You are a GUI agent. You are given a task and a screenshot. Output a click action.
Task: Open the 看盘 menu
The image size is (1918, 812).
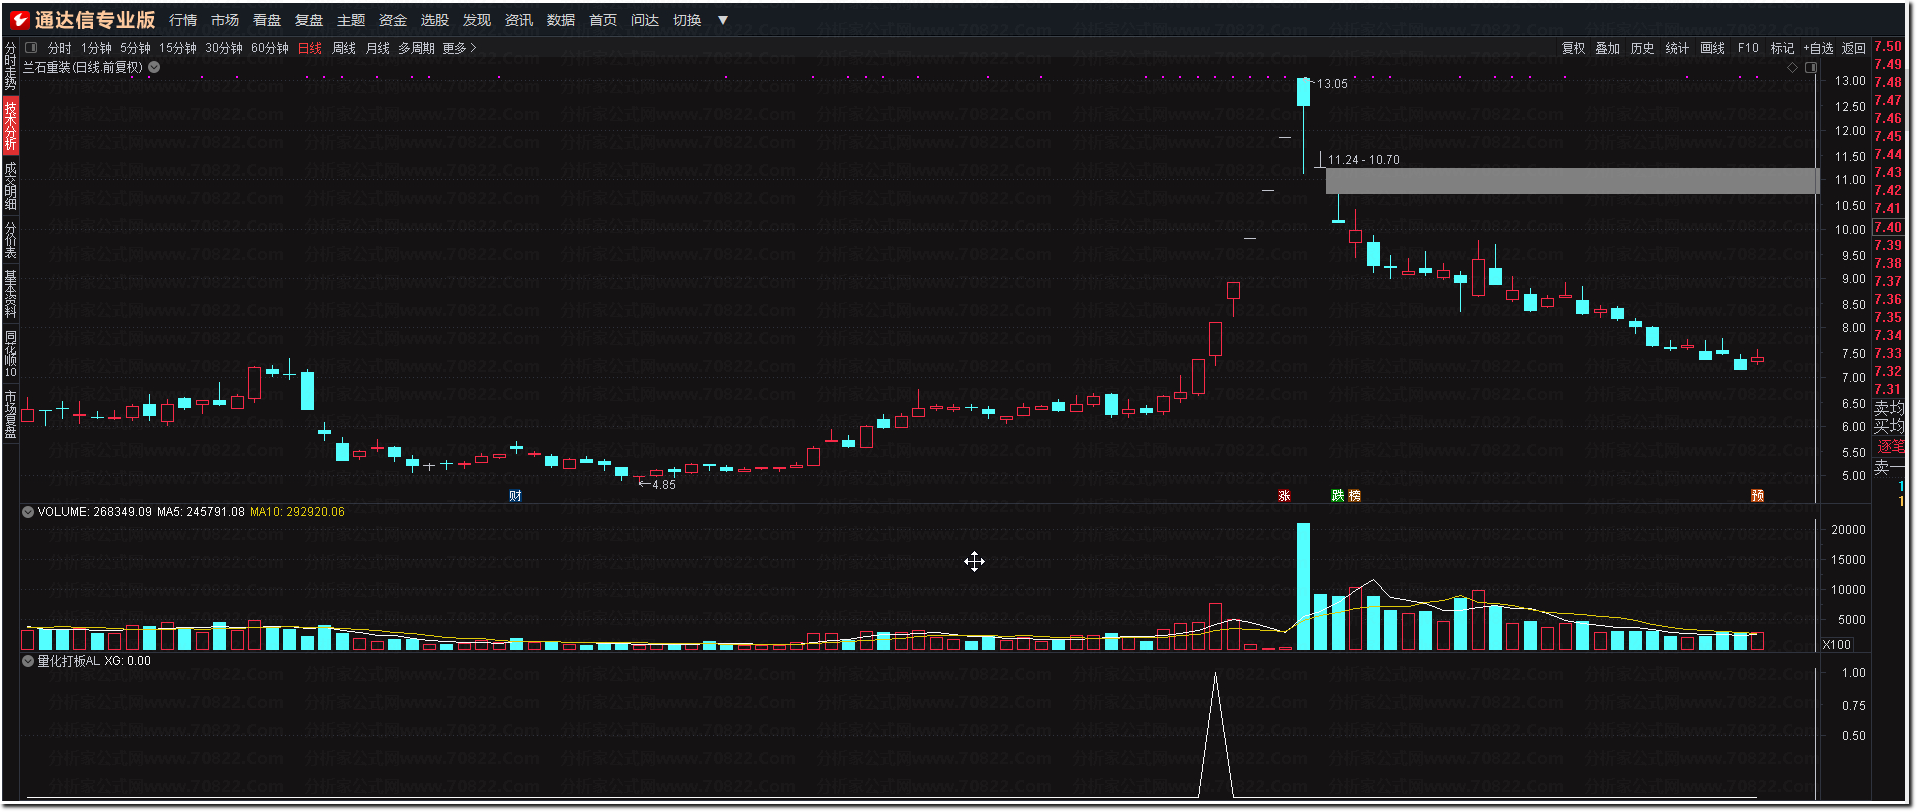(267, 20)
